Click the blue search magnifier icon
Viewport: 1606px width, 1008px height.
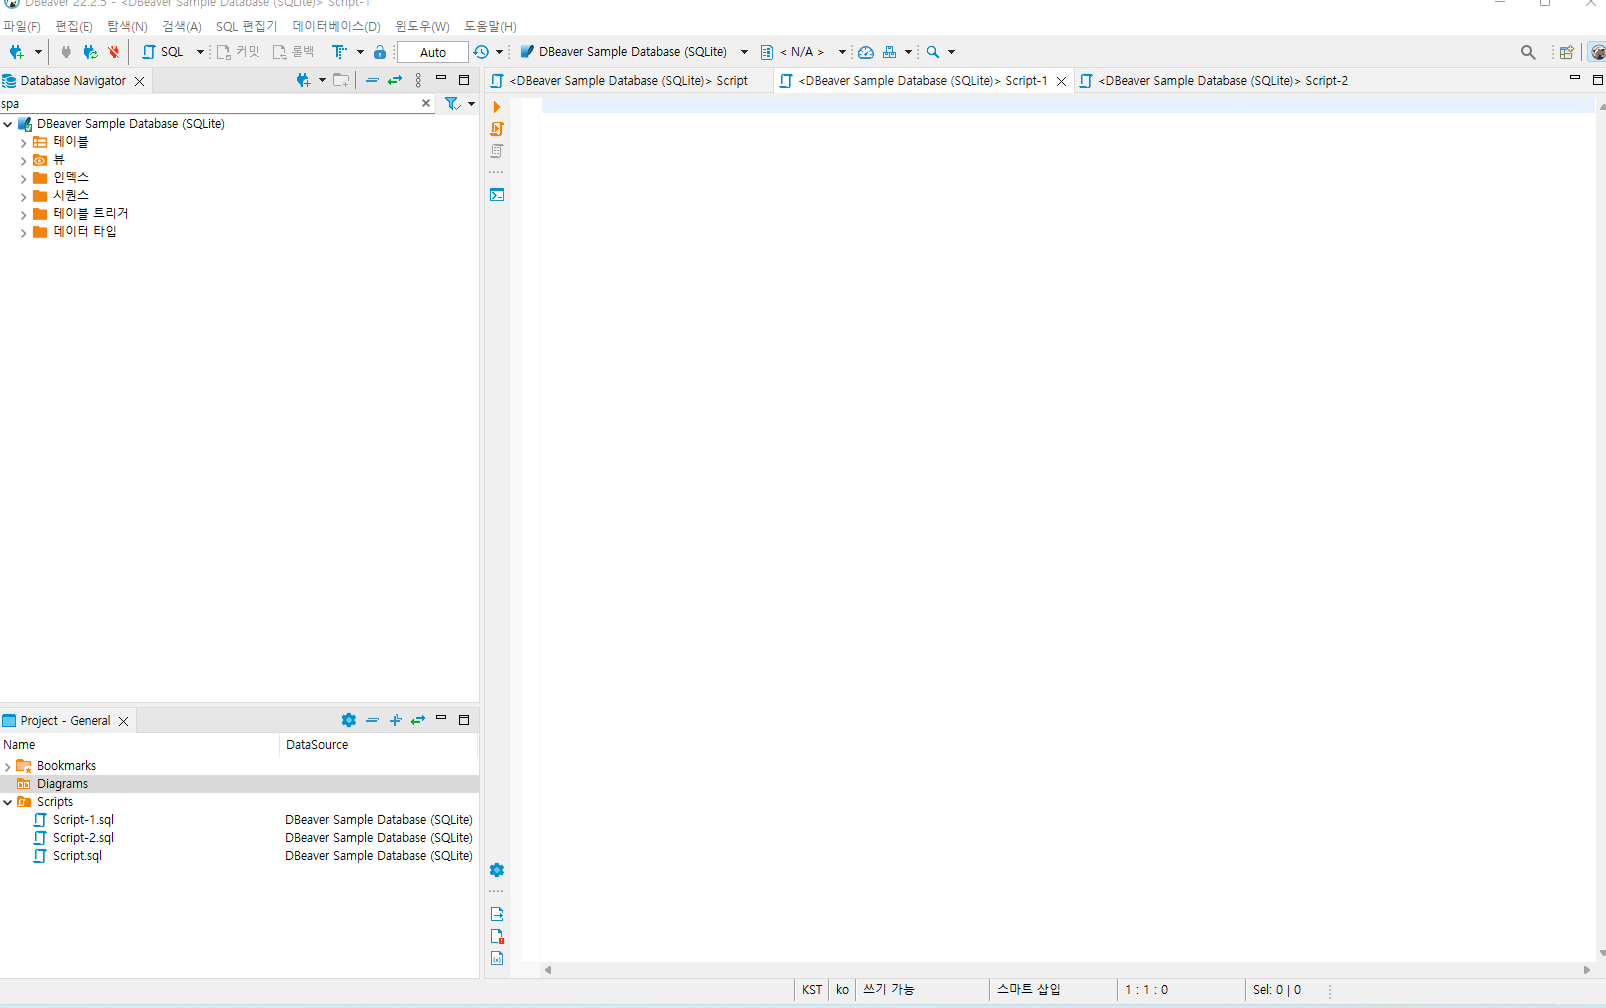933,52
